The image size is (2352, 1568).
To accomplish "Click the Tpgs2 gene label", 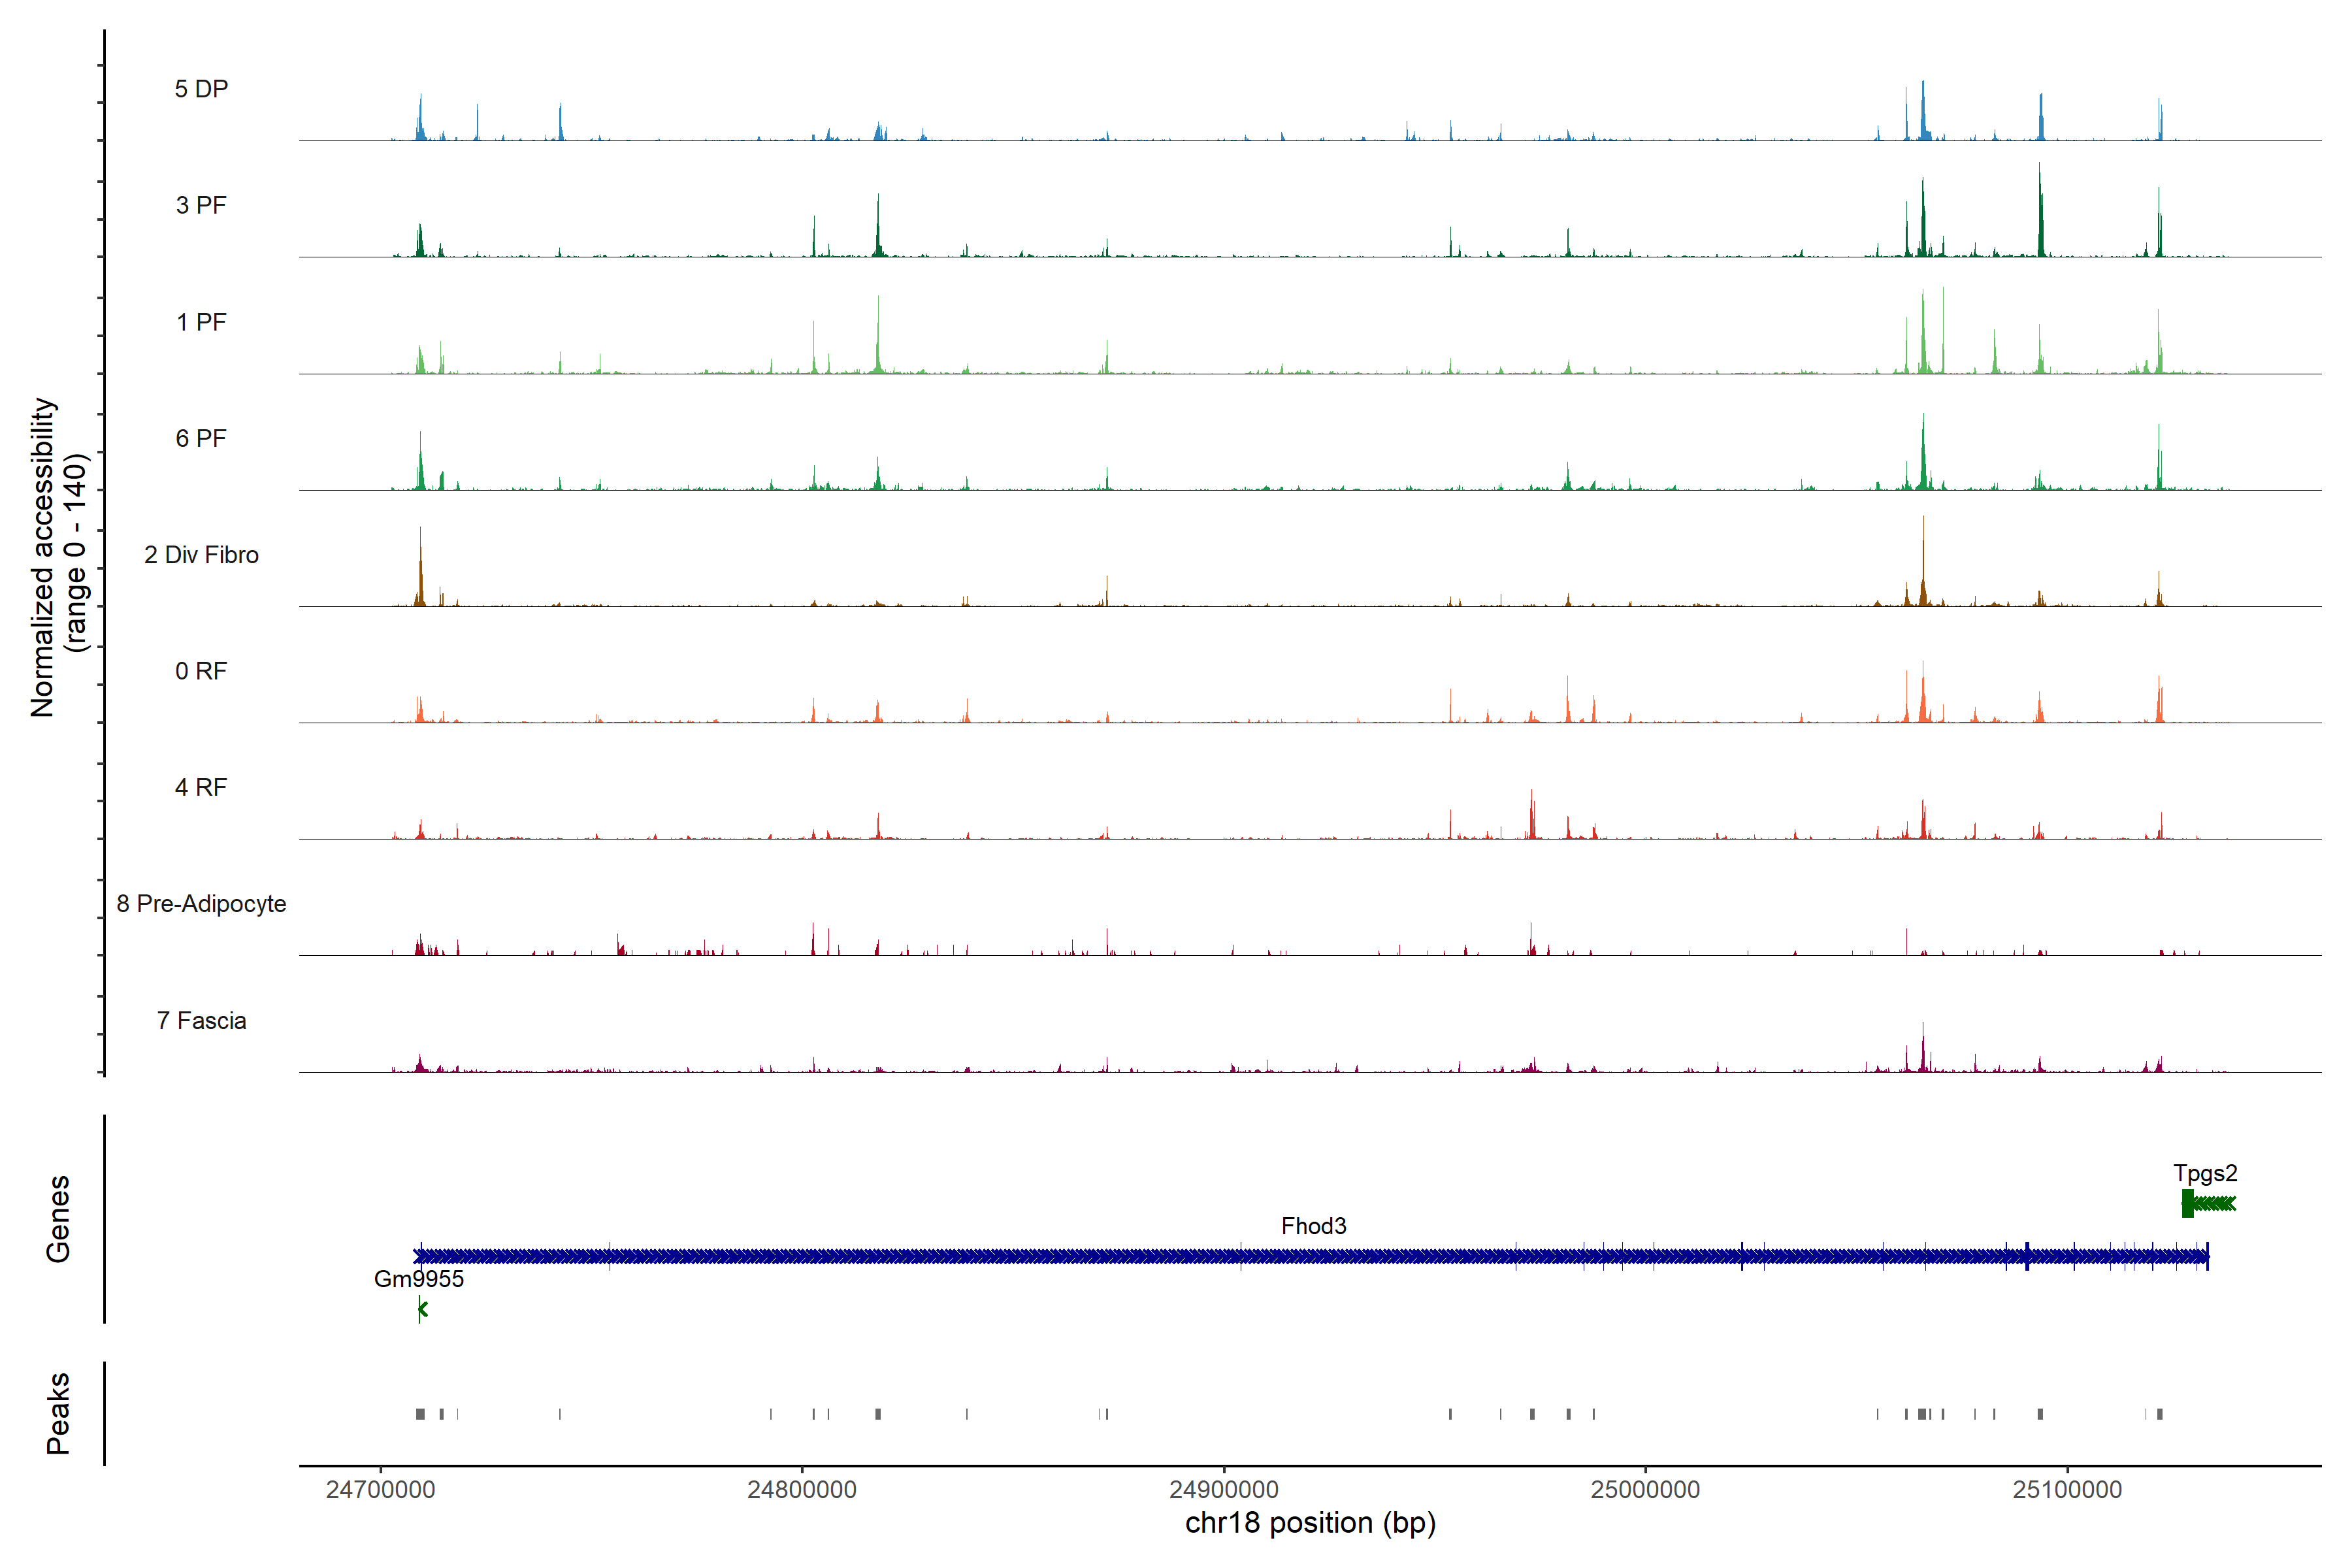I will point(2204,1173).
